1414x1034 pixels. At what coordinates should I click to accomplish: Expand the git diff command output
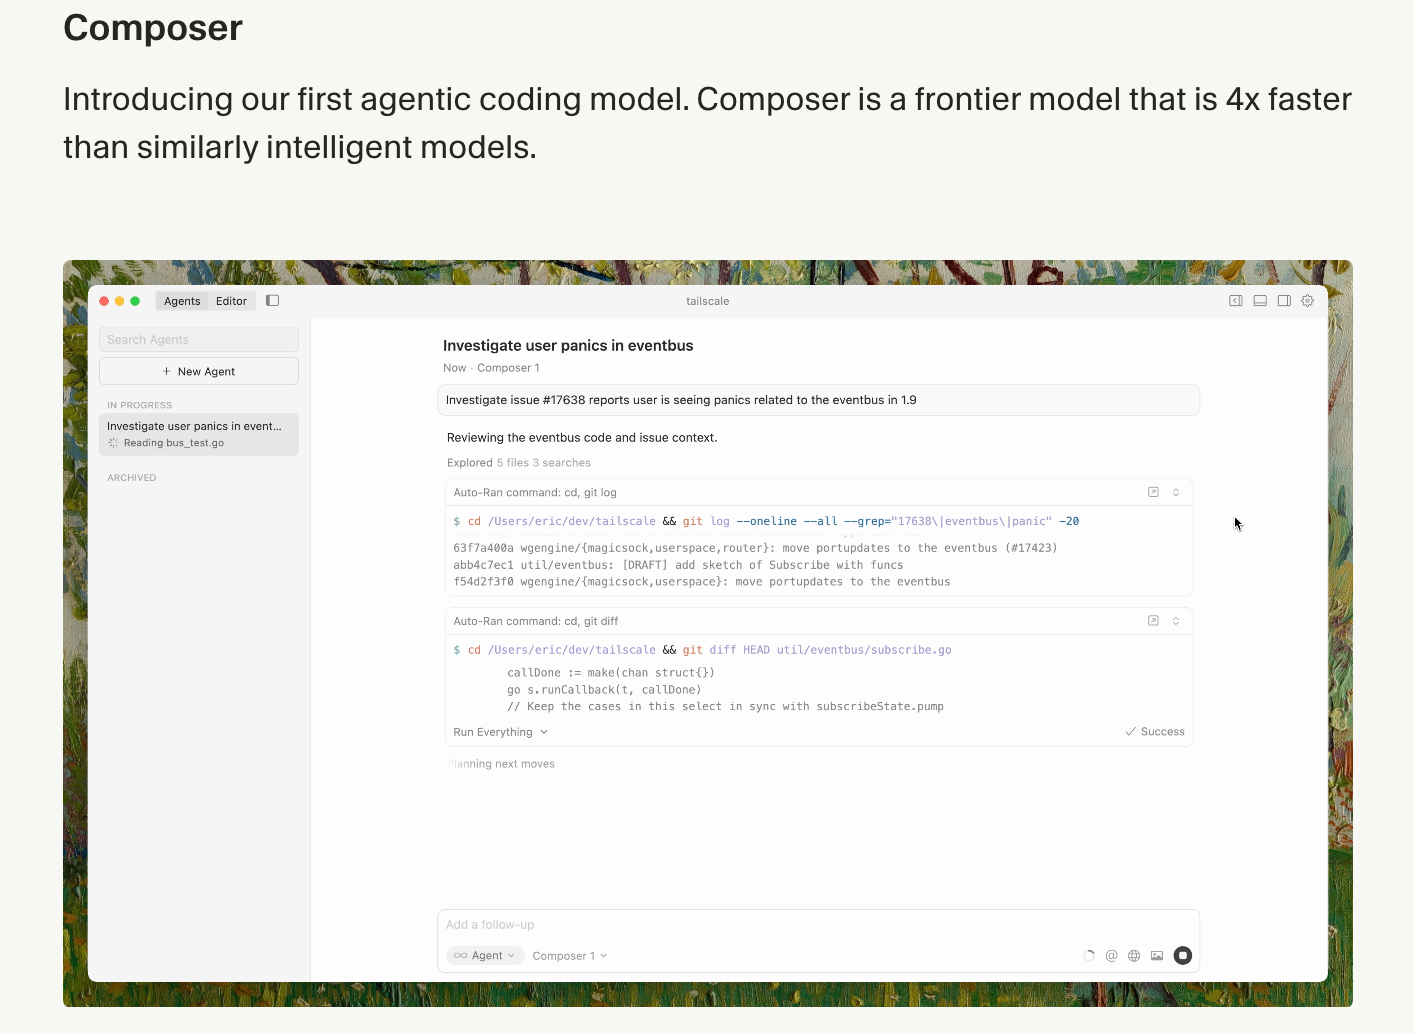pos(1176,621)
